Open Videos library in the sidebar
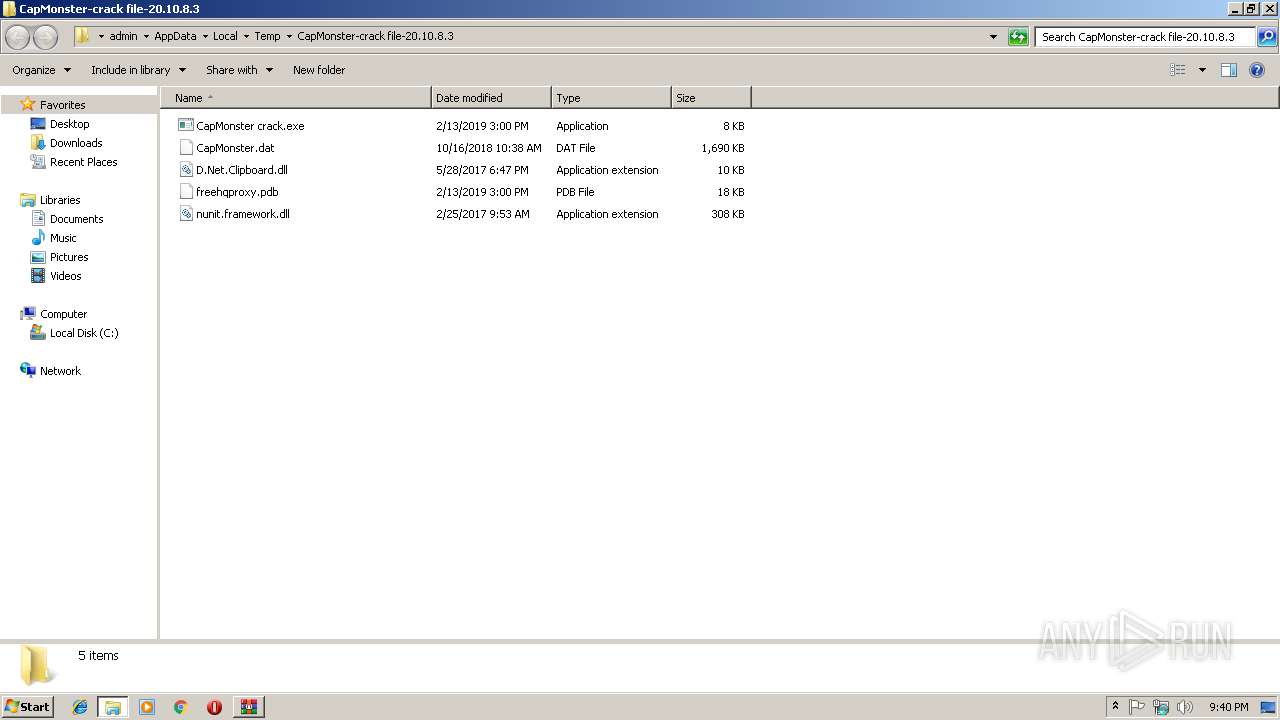 [66, 276]
